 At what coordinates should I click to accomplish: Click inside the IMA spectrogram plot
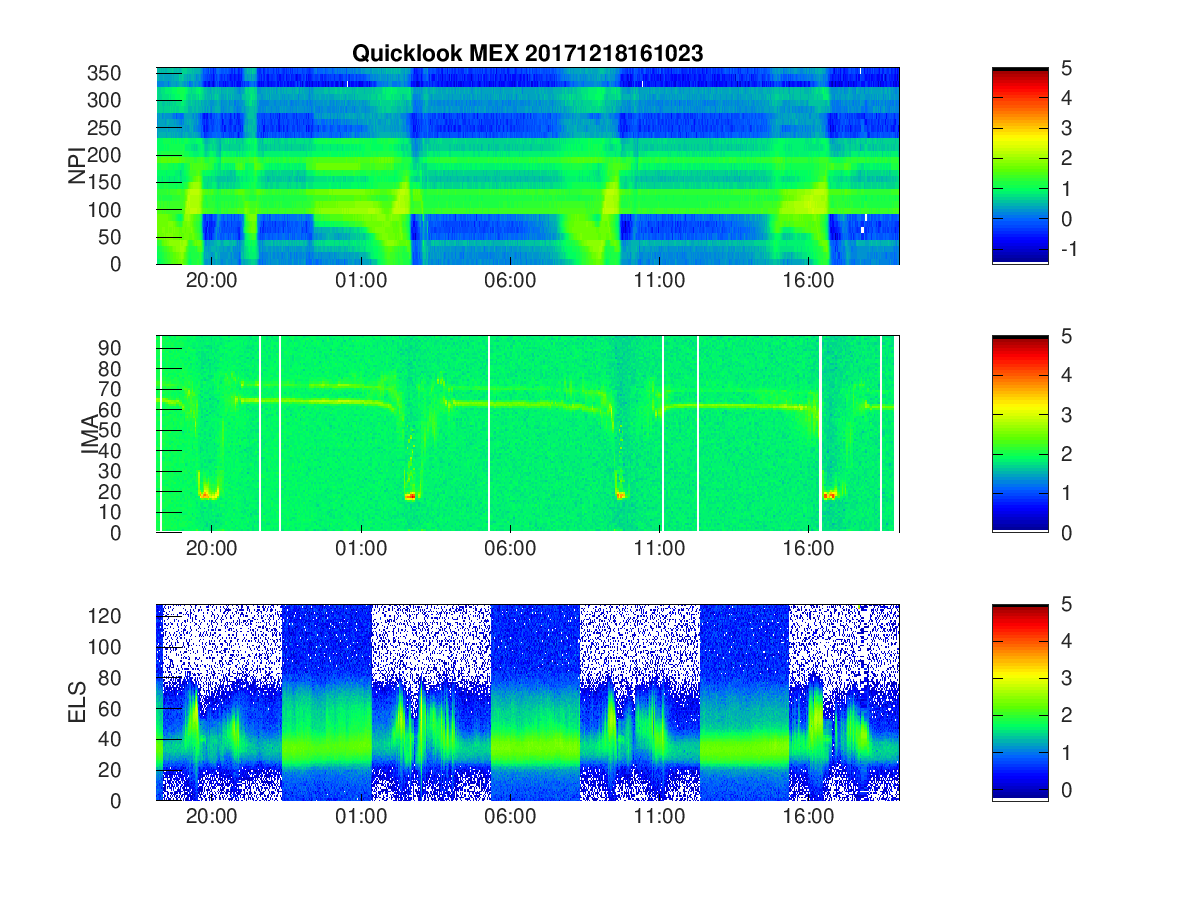pos(528,434)
